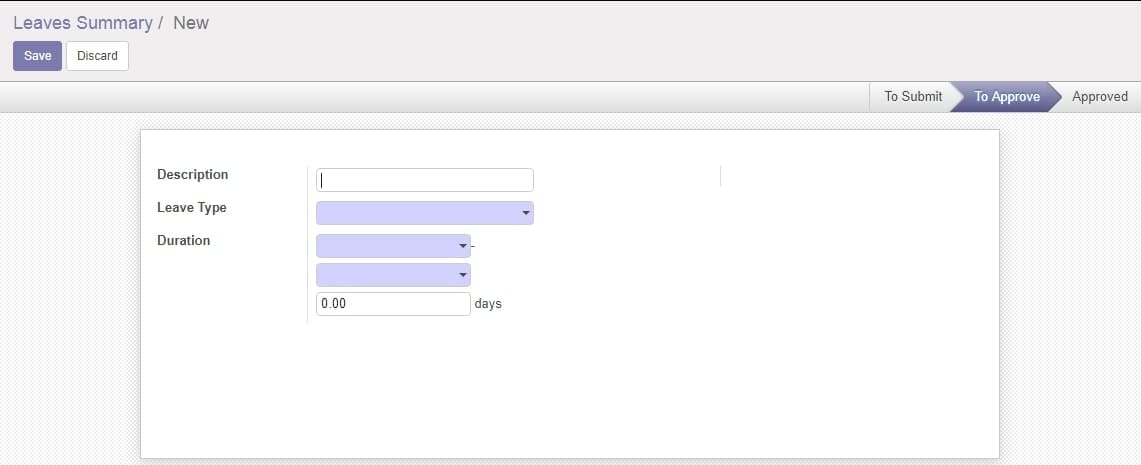
Task: Discard the new leave form
Action: pos(98,56)
